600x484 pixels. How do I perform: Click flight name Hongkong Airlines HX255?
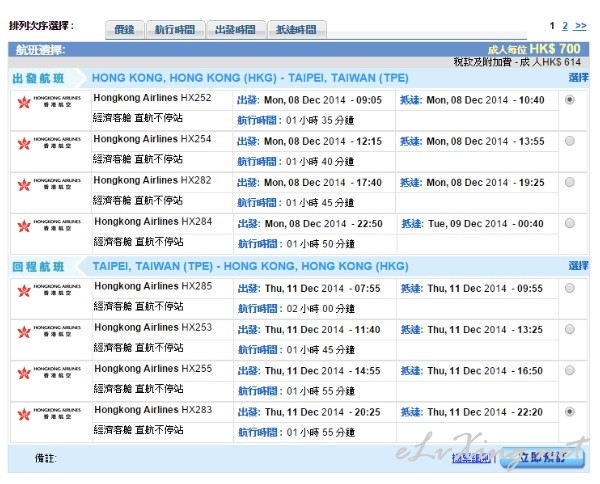153,369
